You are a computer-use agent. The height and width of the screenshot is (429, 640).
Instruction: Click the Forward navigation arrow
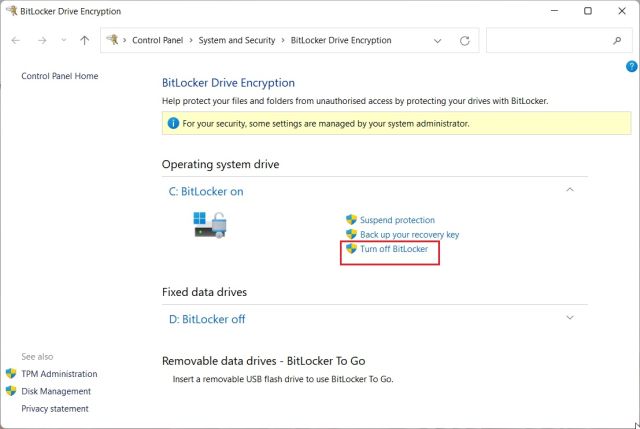(x=41, y=41)
